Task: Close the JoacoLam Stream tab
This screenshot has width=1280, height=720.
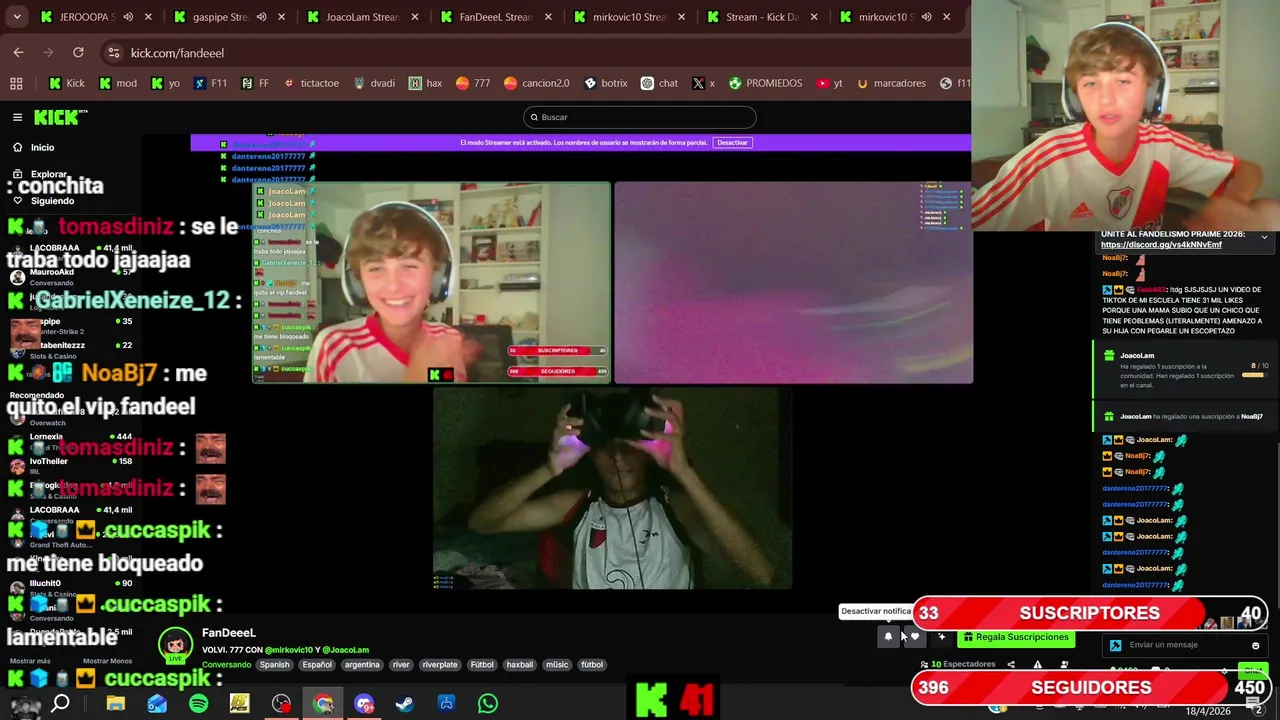Action: (415, 17)
